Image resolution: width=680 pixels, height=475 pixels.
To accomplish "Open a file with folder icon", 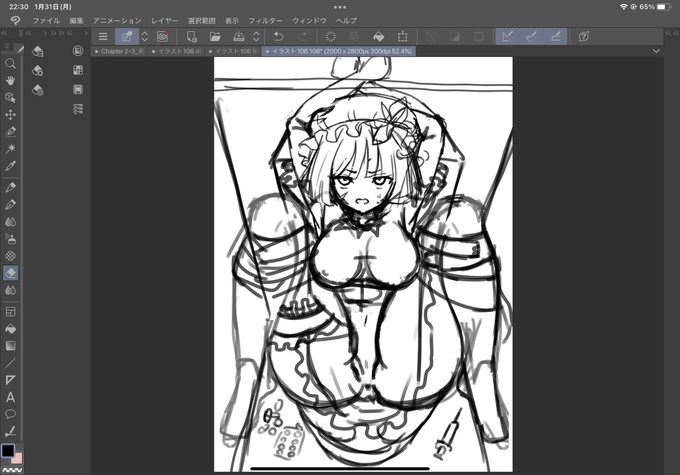I will pyautogui.click(x=215, y=36).
